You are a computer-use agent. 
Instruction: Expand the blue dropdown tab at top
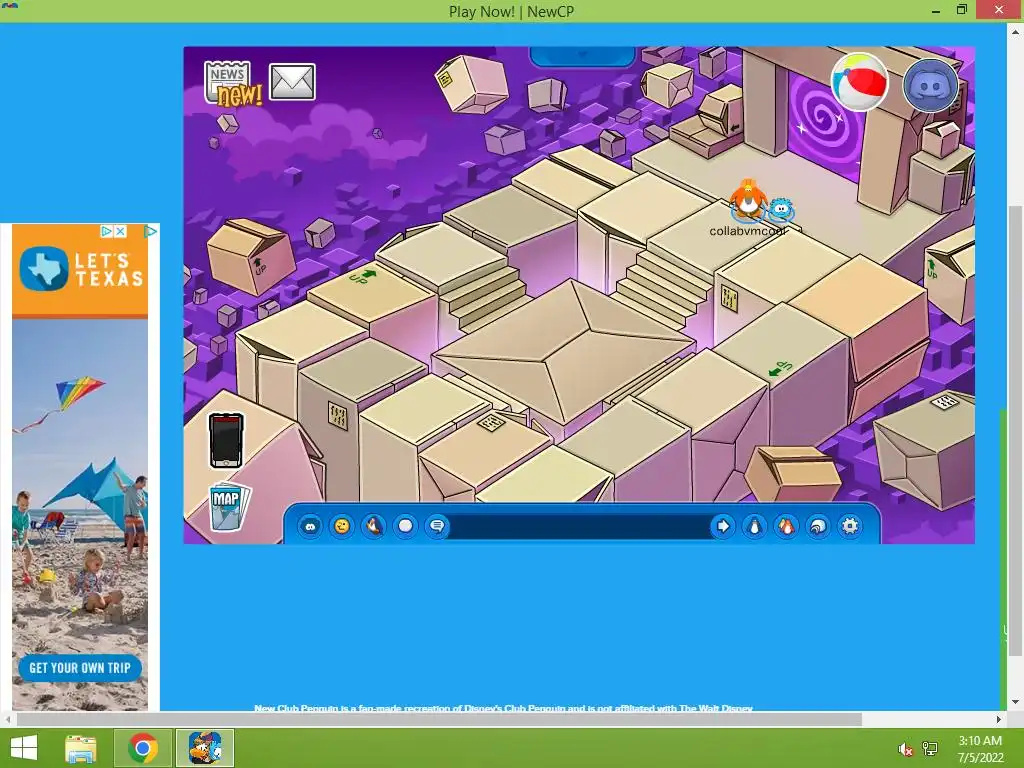coord(582,56)
